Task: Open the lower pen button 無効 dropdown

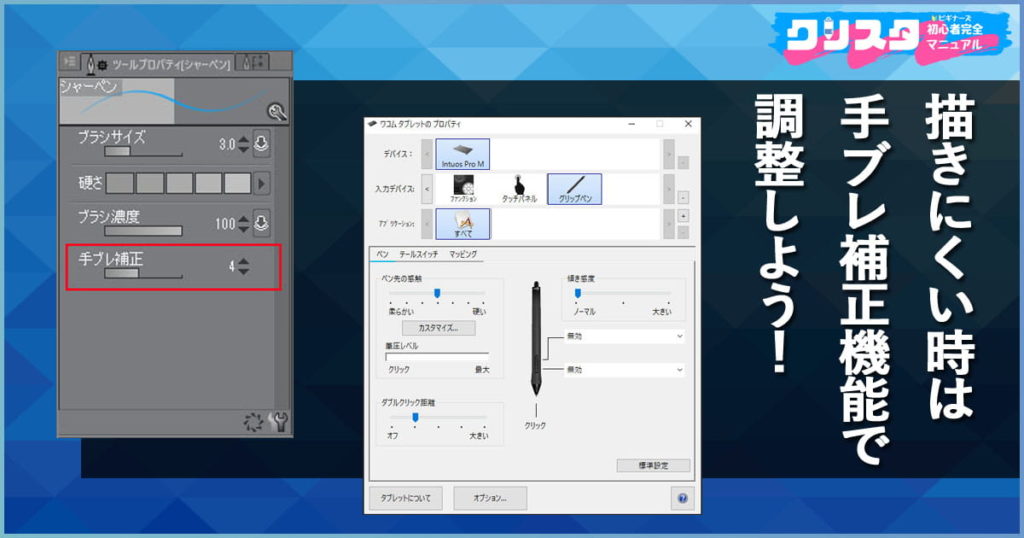Action: coord(624,370)
